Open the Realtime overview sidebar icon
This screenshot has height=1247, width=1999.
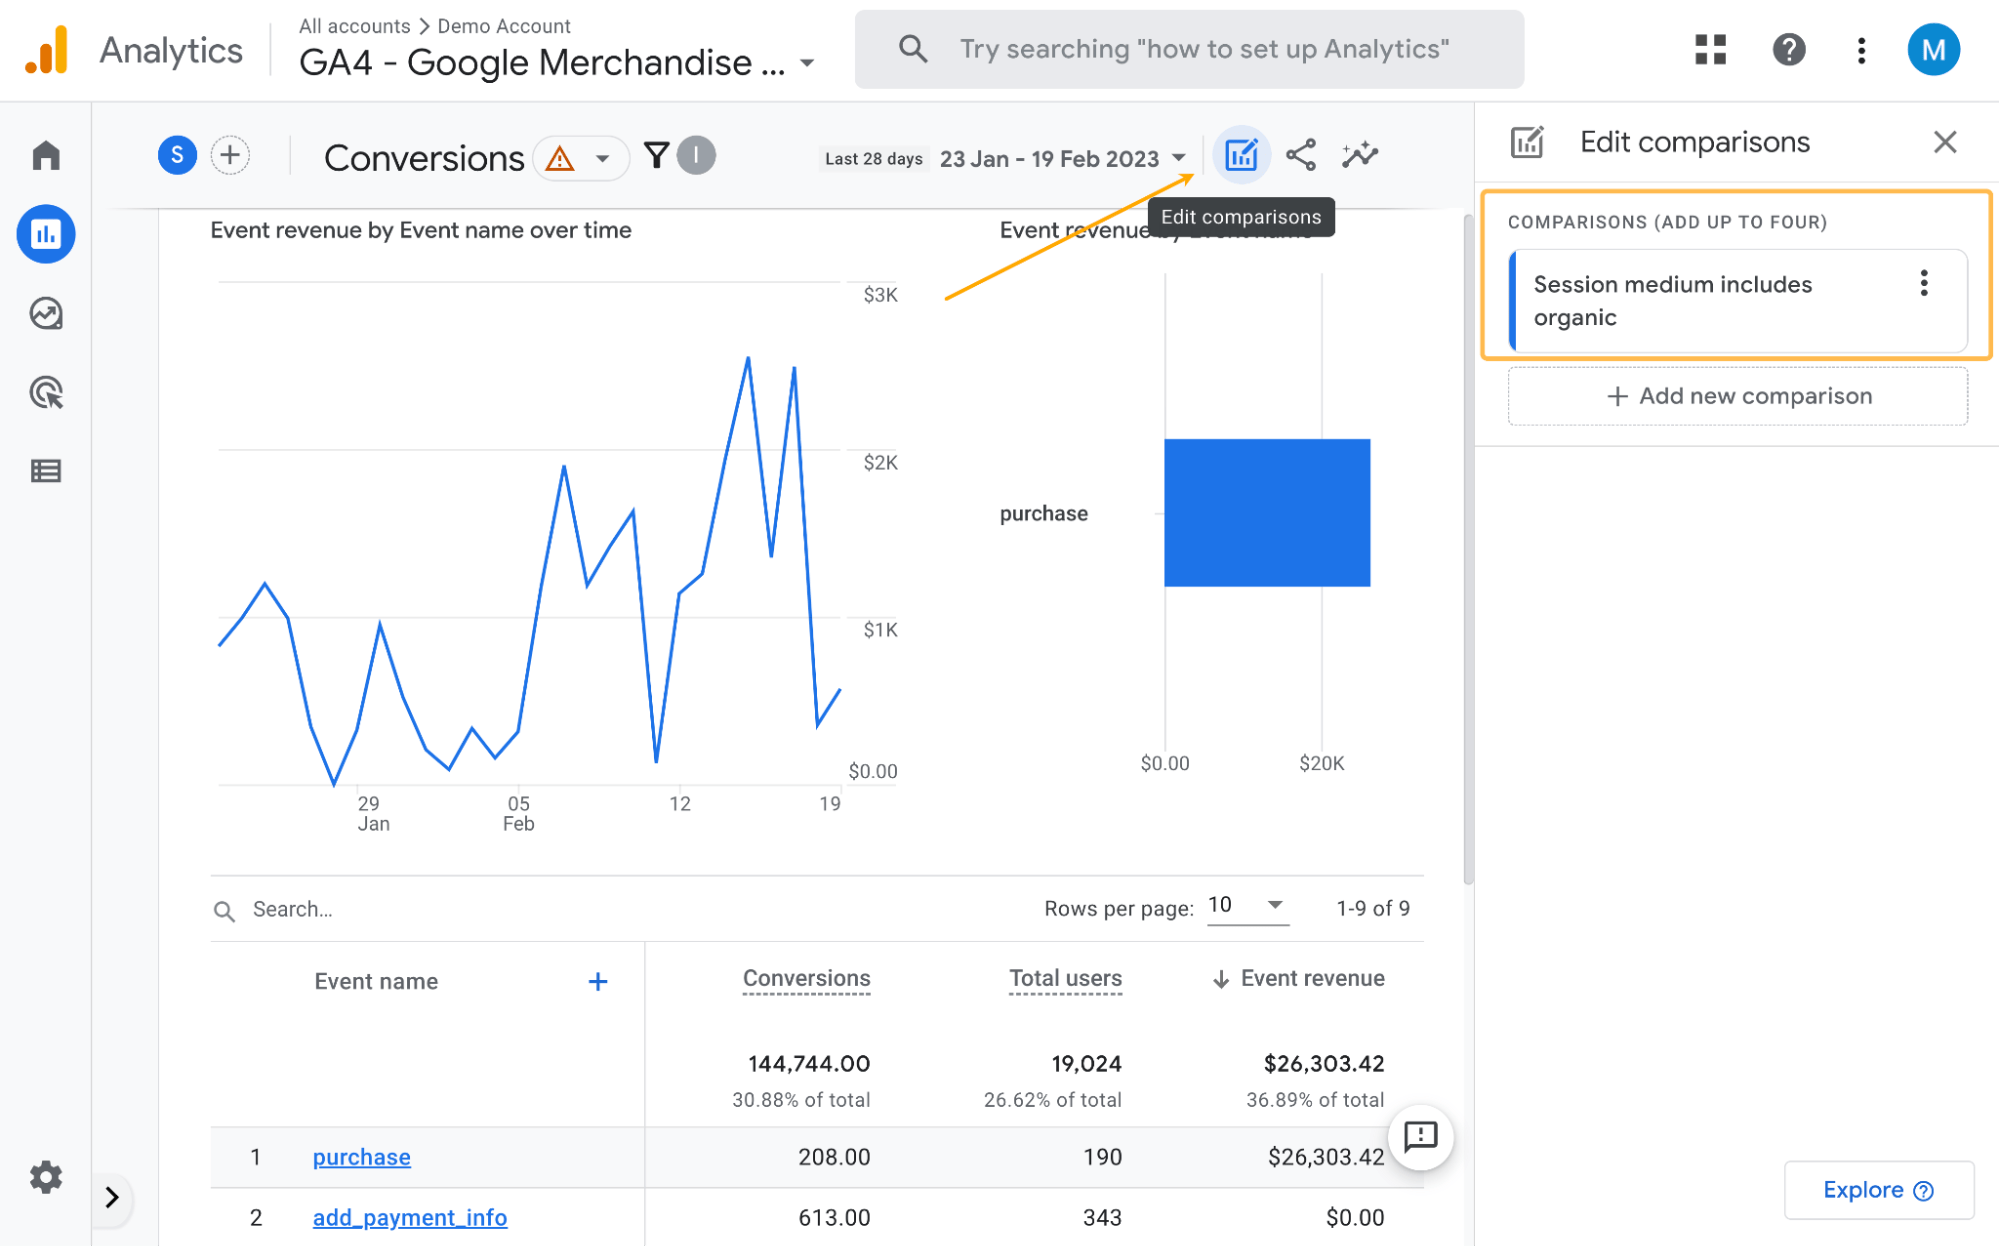click(45, 313)
